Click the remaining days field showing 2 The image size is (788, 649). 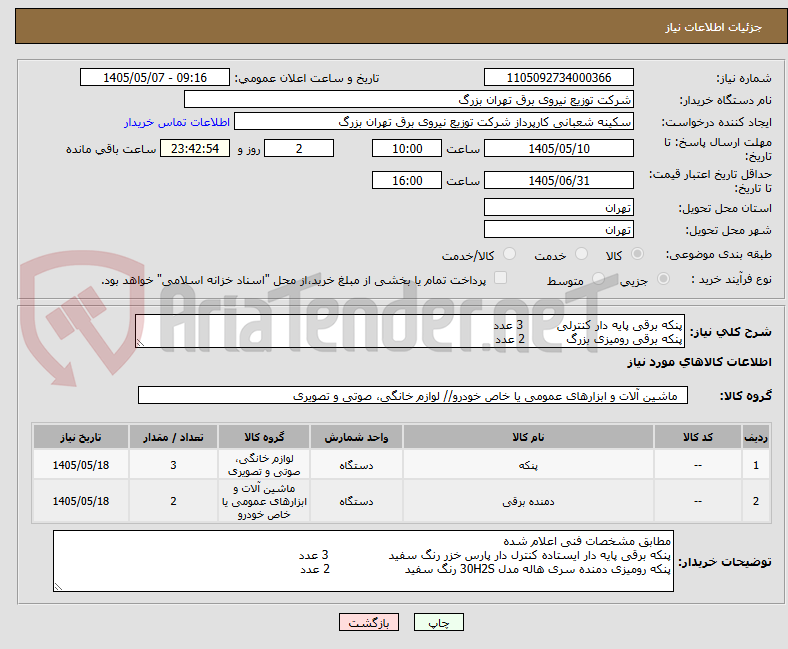(299, 148)
